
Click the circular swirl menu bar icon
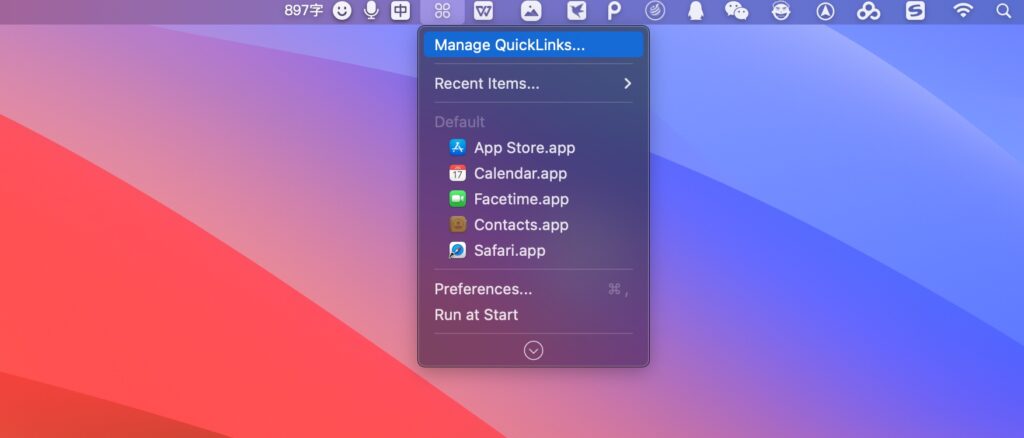point(655,10)
